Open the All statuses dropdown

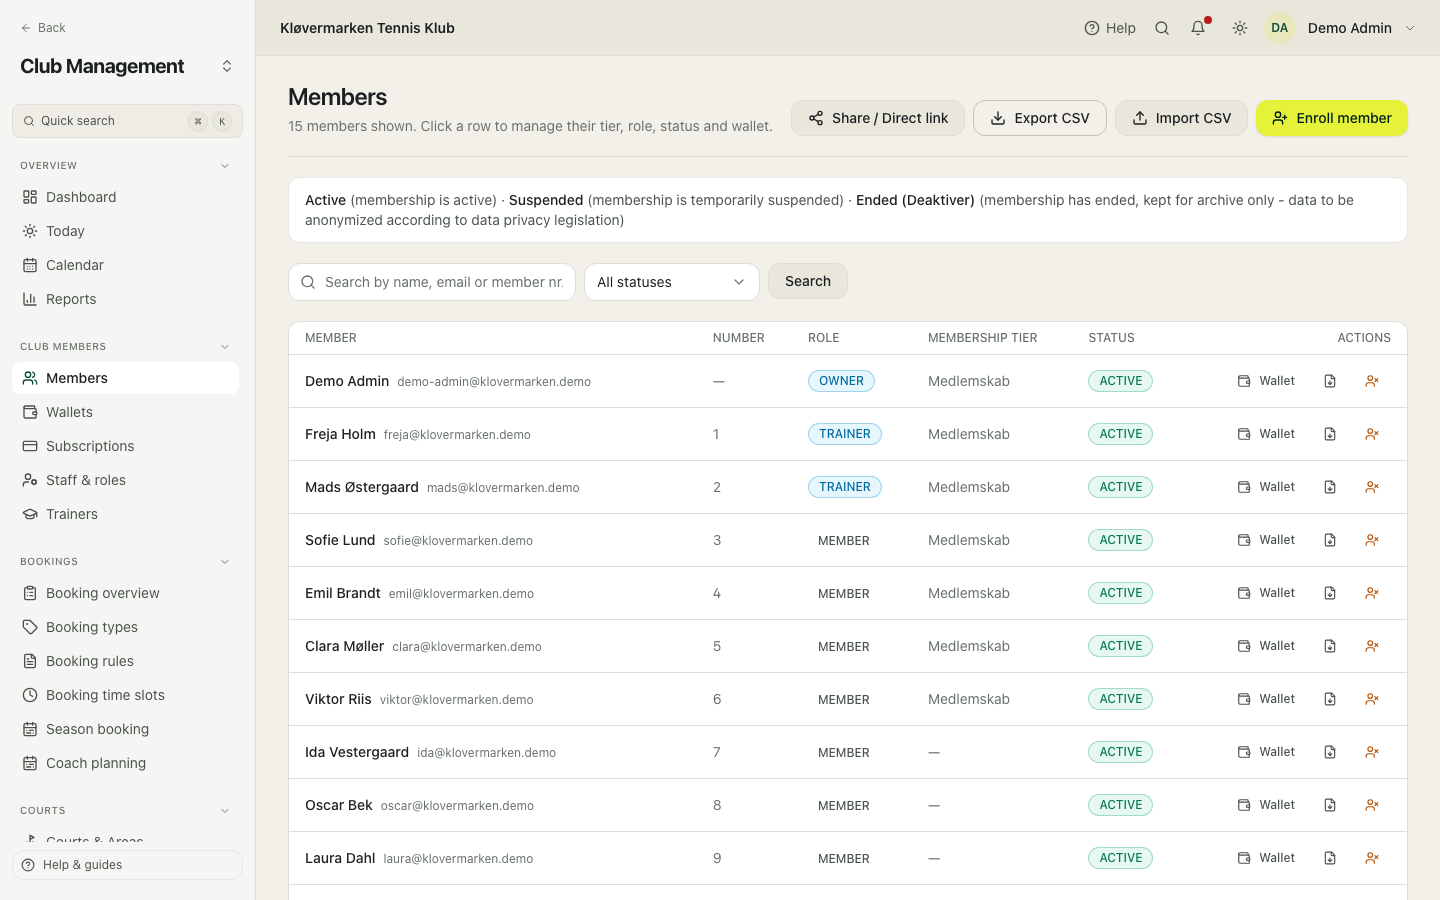click(x=672, y=282)
